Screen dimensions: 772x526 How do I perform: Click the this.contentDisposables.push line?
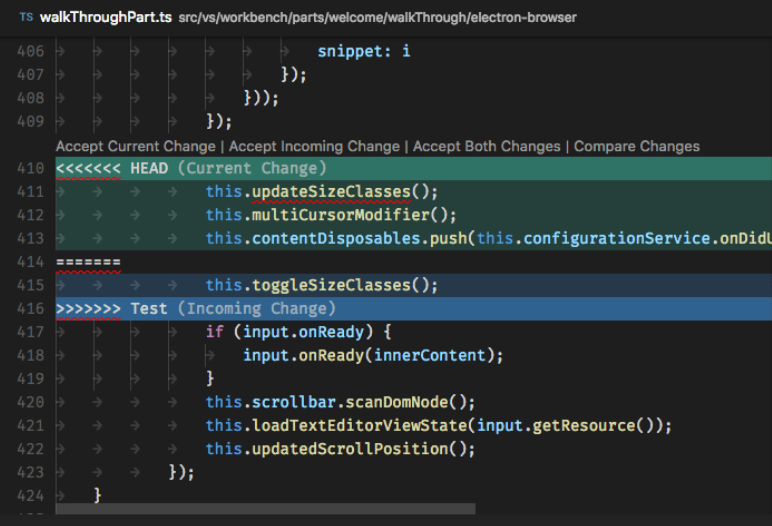pos(488,238)
